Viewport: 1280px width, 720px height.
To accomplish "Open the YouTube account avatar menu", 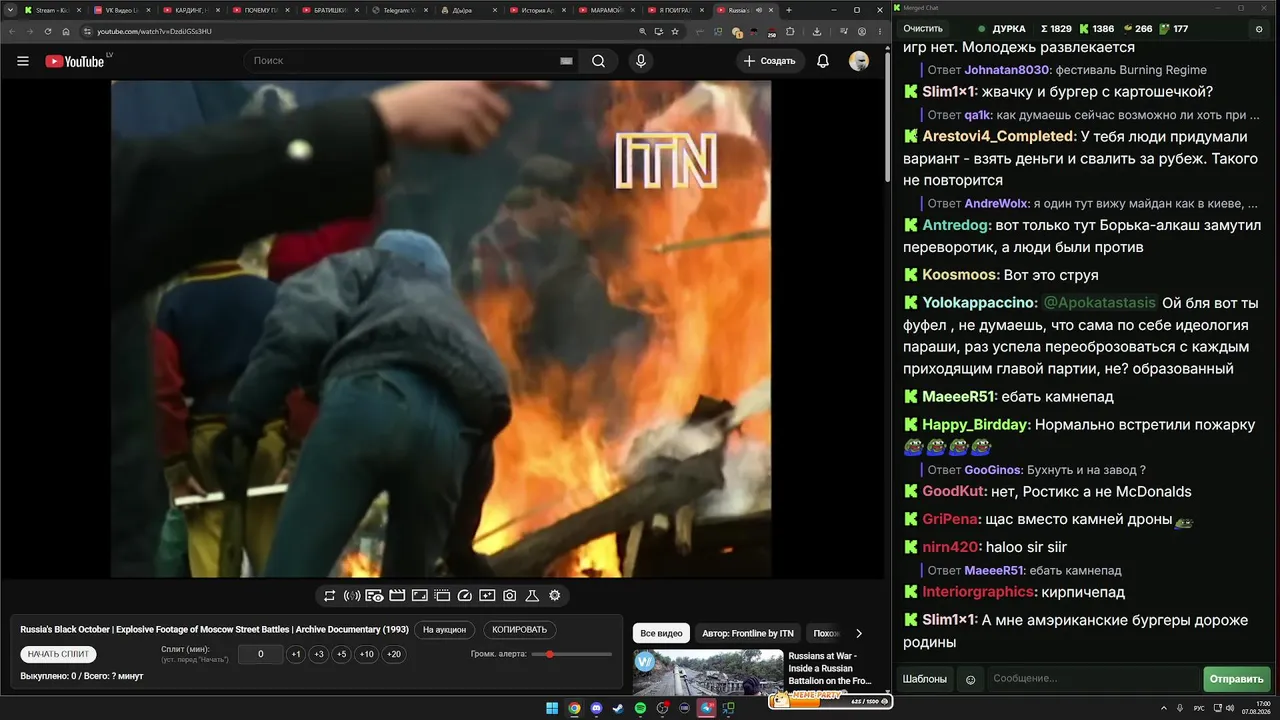I will pos(859,61).
